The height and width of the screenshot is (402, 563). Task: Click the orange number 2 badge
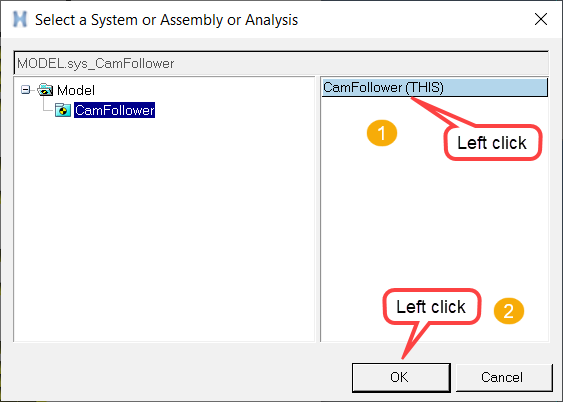tap(509, 311)
